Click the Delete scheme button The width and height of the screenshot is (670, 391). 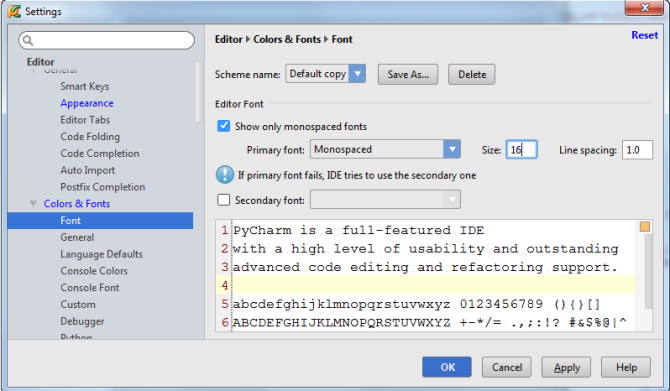coord(472,74)
